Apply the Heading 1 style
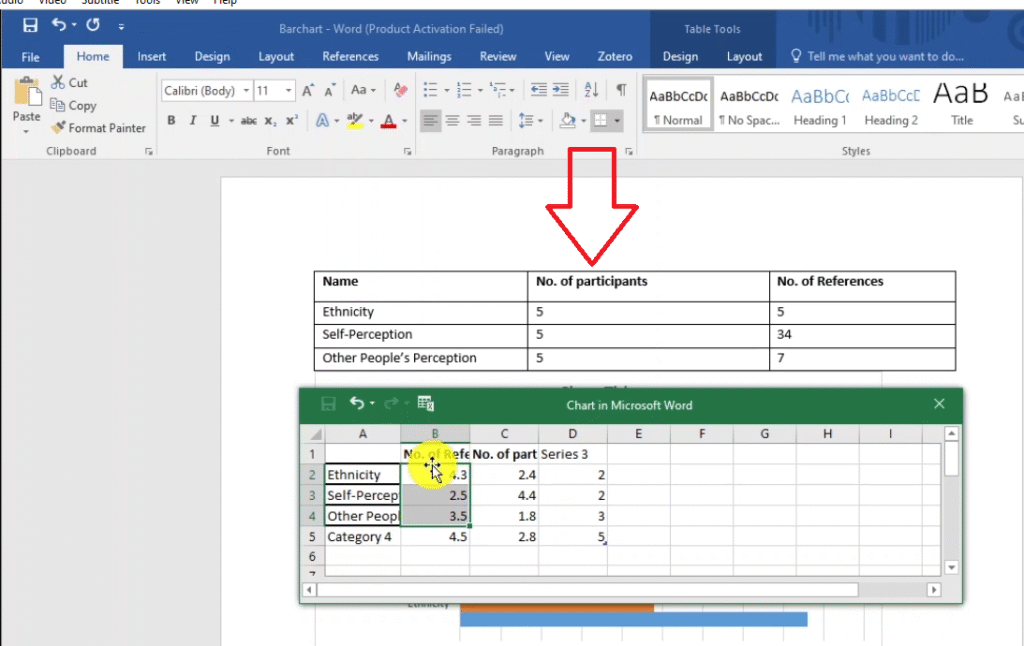Screen dimensions: 1024x646 (x=820, y=105)
